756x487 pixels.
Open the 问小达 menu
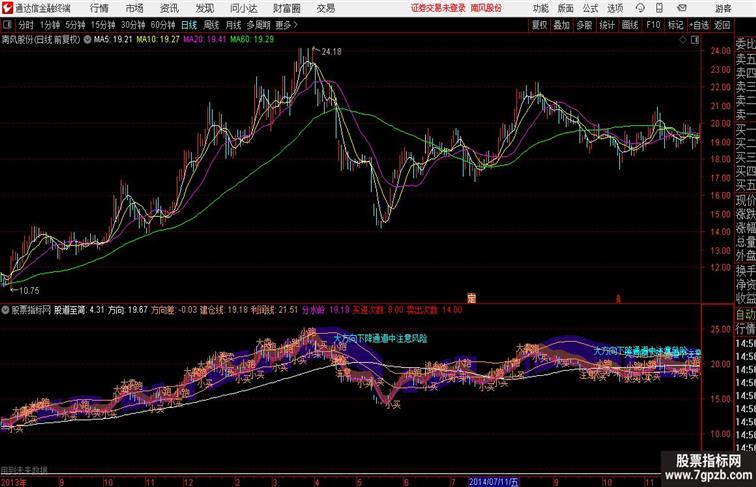[243, 8]
